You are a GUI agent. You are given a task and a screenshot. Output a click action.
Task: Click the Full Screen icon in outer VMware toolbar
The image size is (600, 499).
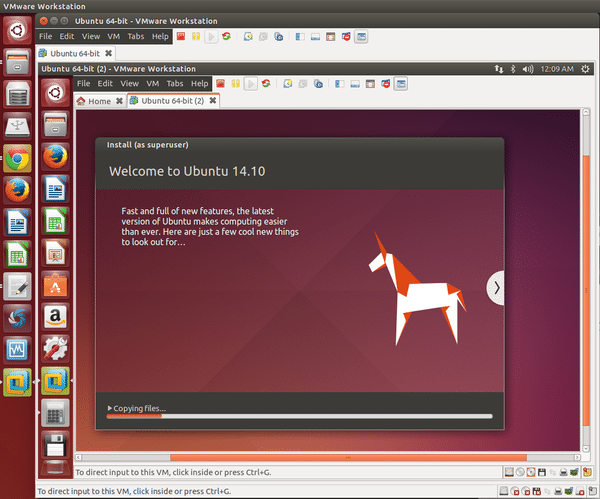tap(331, 37)
